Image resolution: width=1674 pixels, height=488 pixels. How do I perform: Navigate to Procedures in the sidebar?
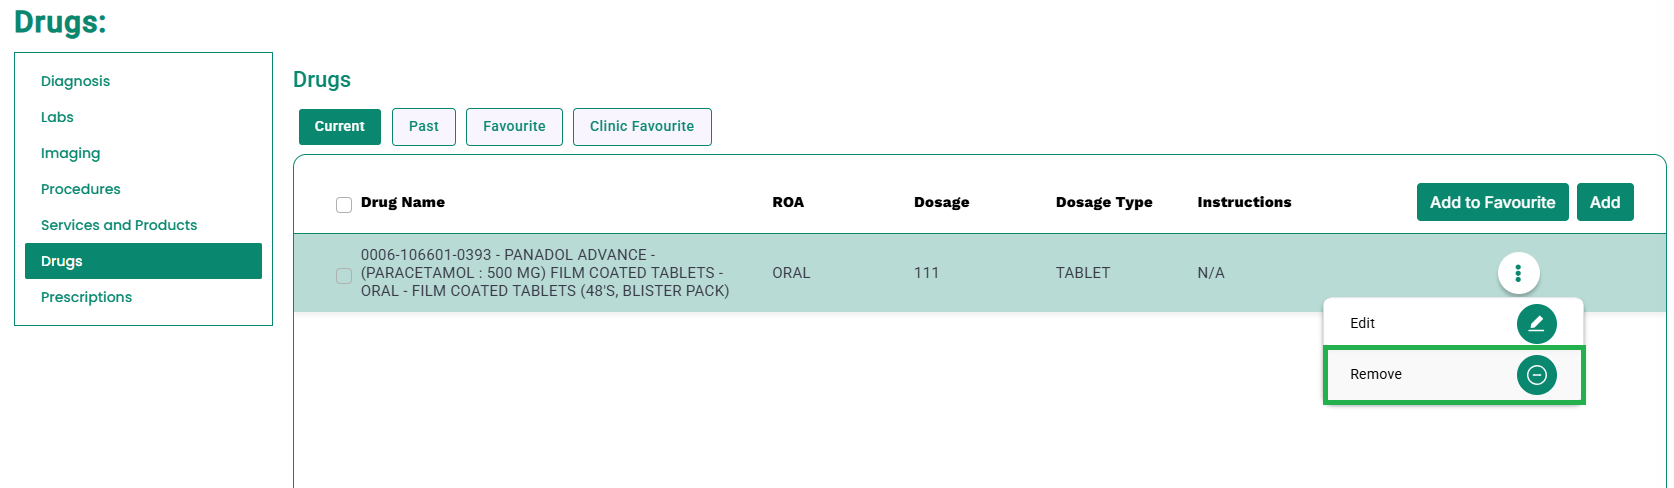[81, 189]
